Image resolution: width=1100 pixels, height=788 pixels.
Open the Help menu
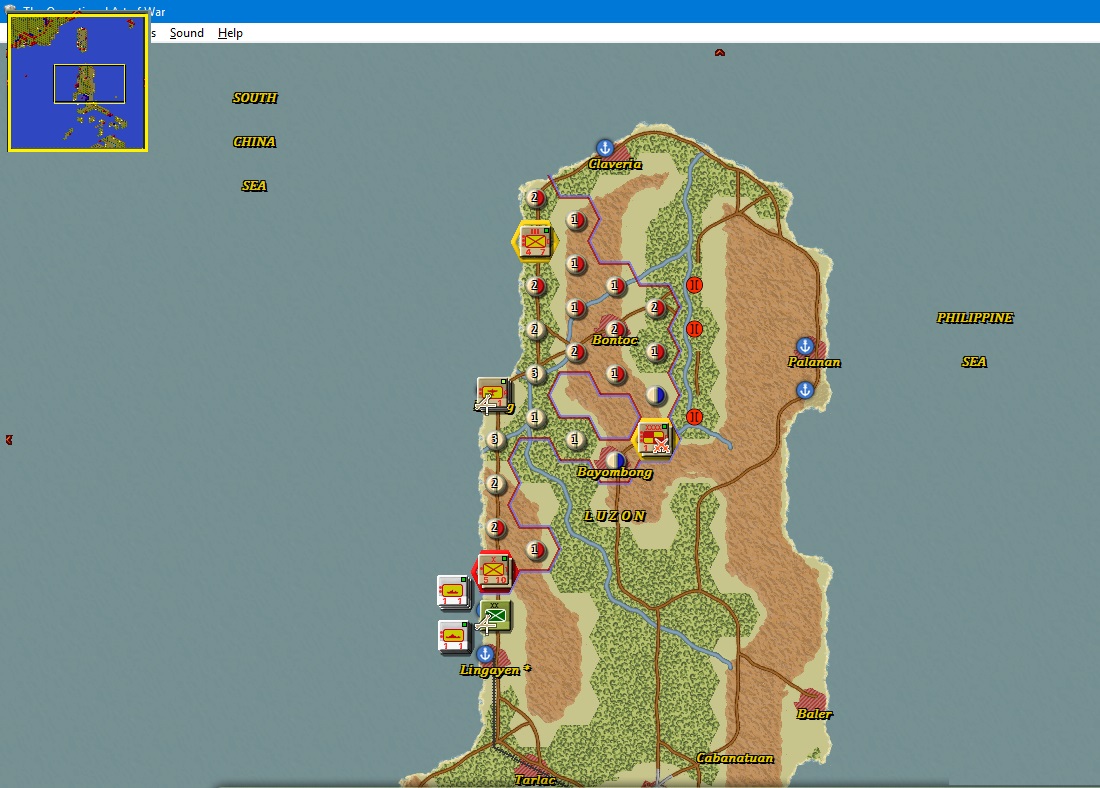click(x=230, y=33)
